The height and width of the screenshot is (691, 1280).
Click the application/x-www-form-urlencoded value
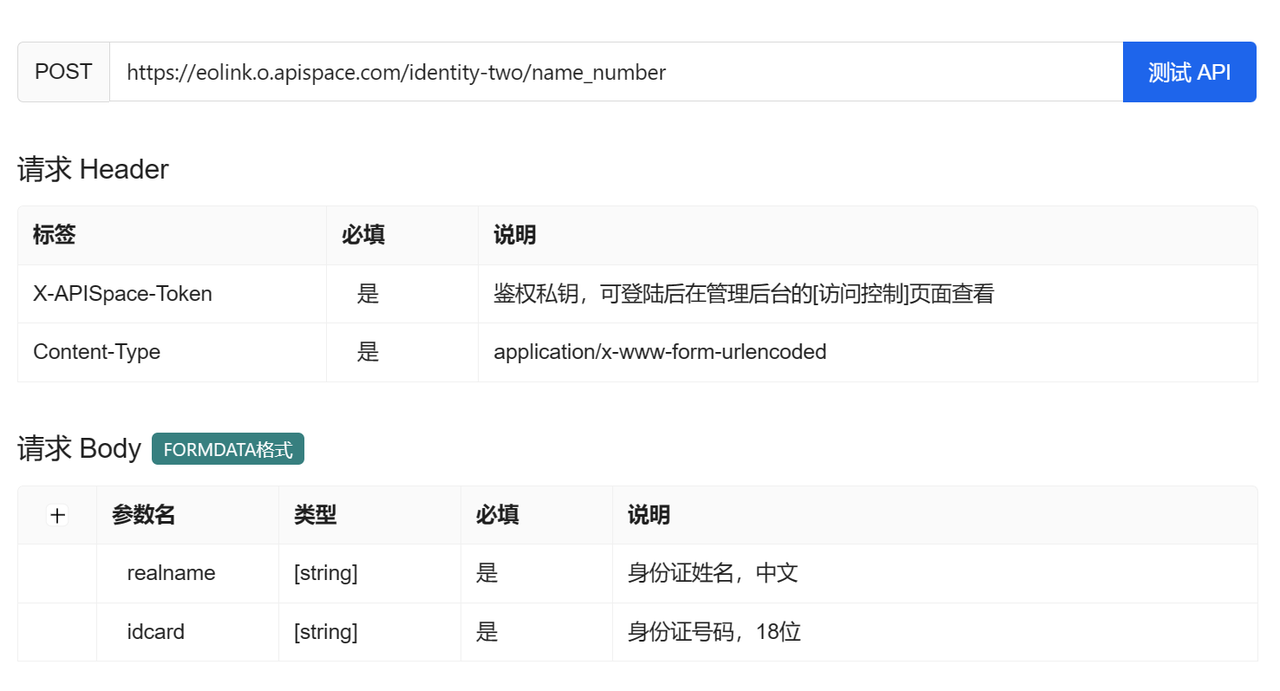click(660, 352)
